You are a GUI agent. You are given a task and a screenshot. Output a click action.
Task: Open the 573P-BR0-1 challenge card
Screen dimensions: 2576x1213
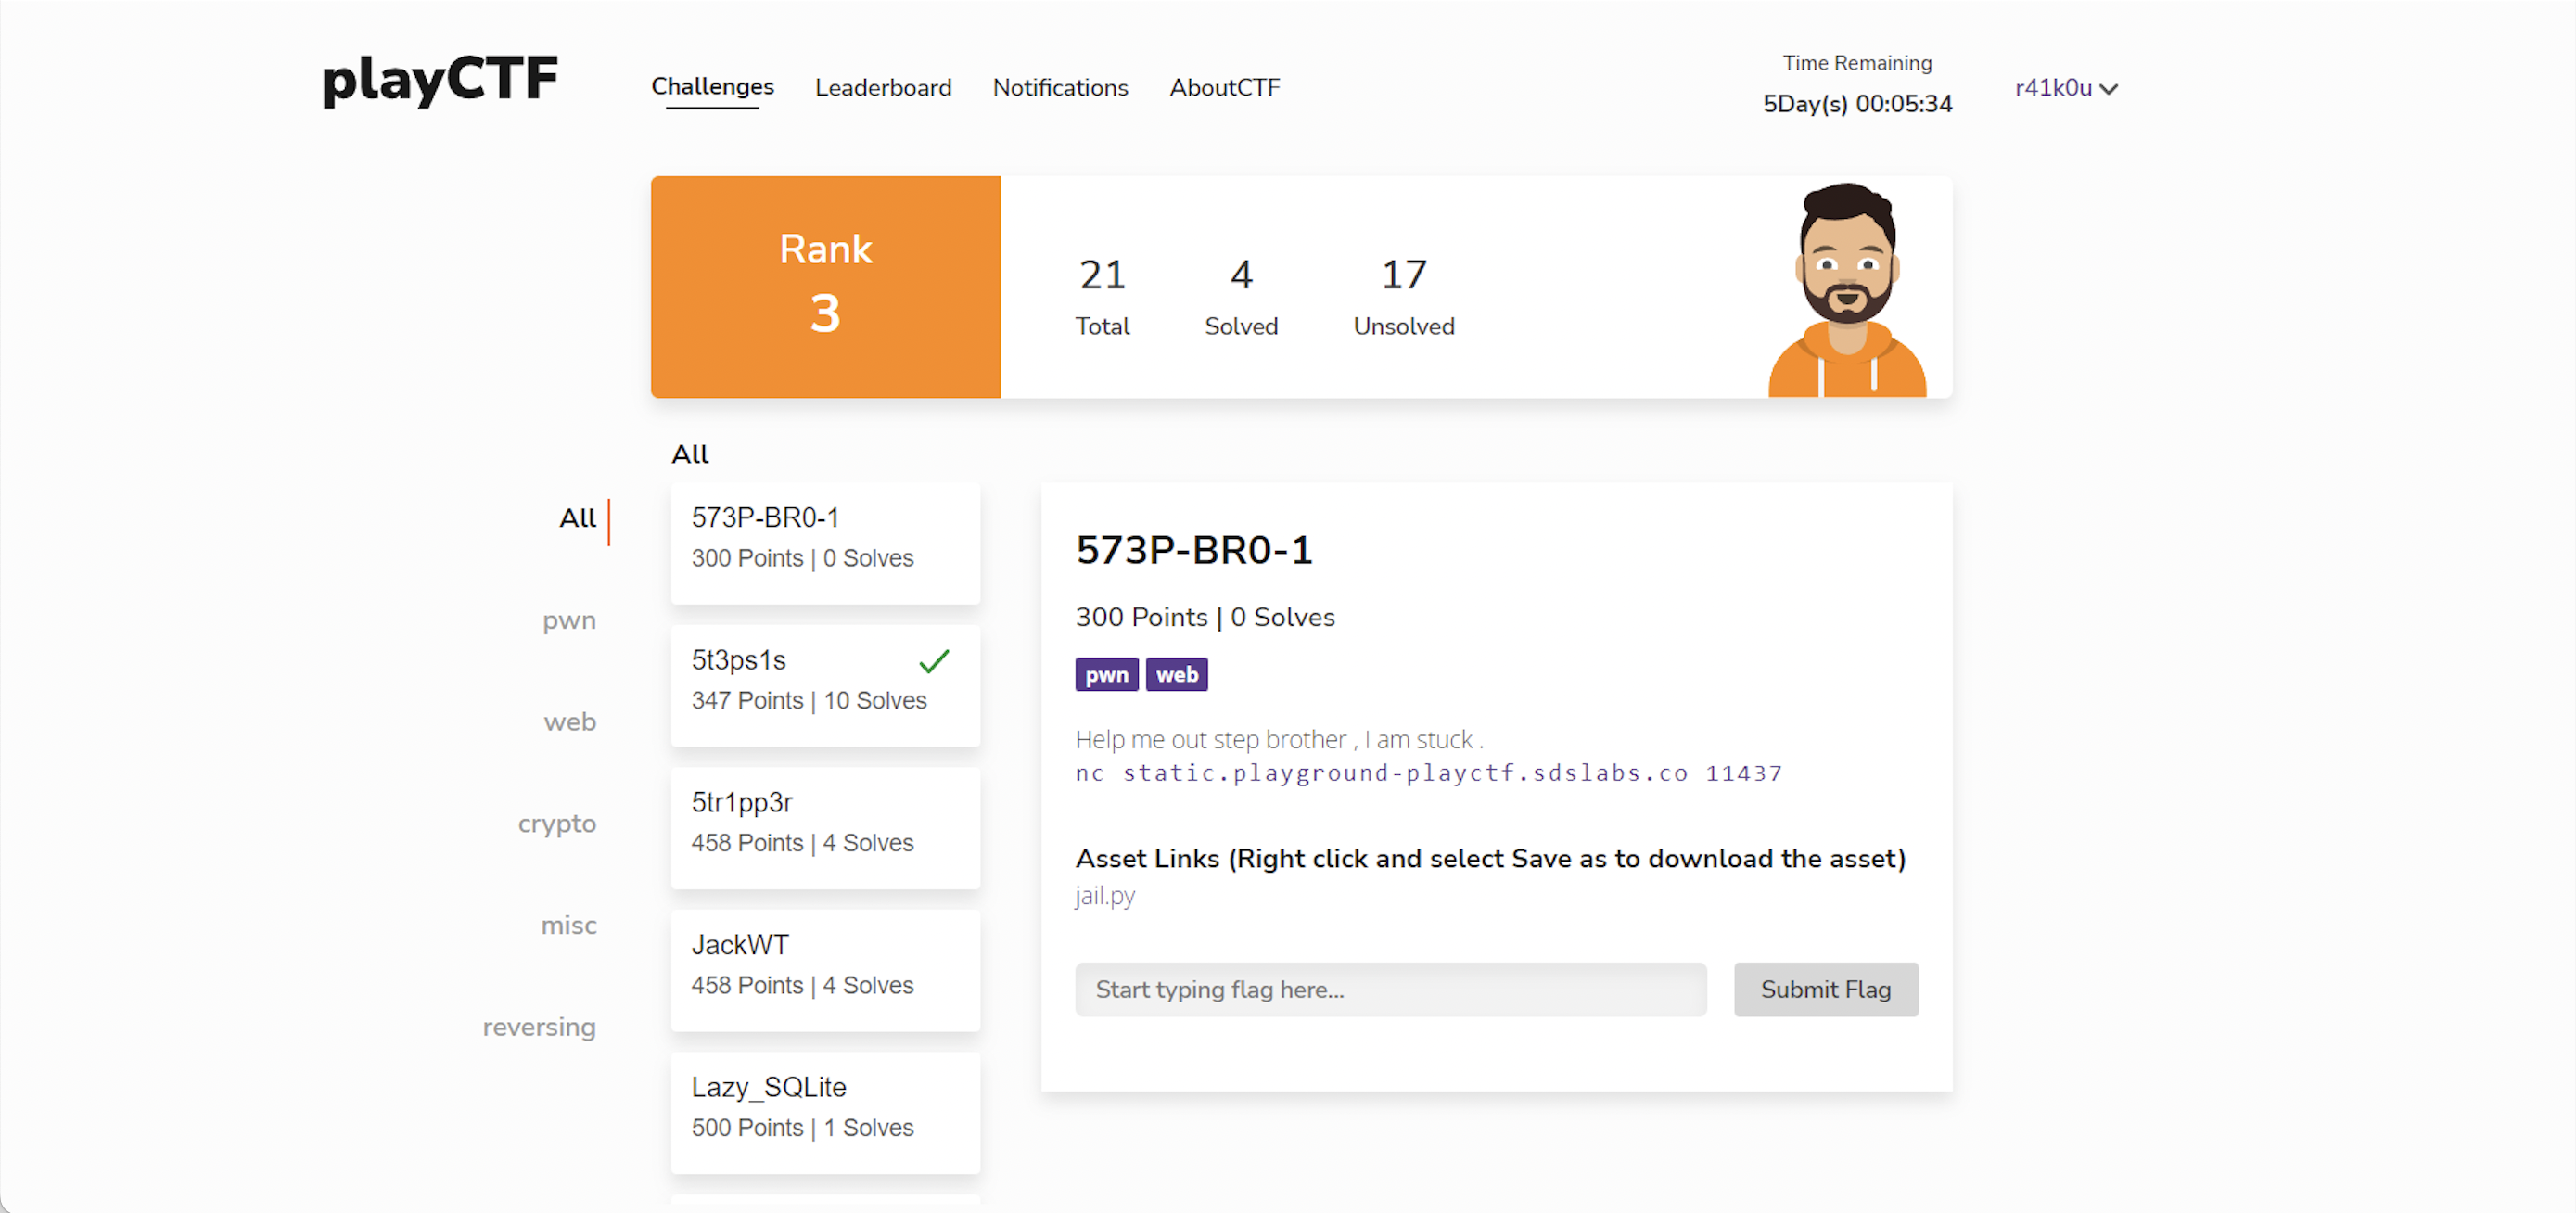point(825,543)
